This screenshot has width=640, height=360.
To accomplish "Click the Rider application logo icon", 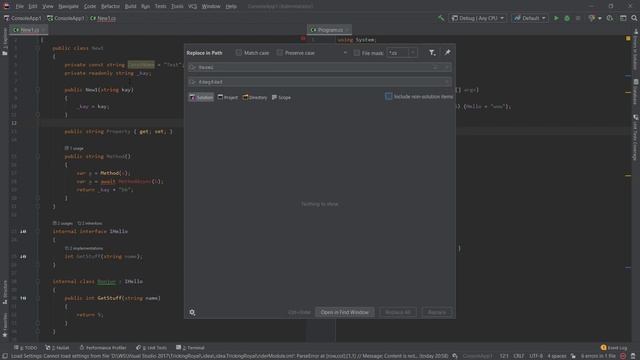I will tap(6, 6).
